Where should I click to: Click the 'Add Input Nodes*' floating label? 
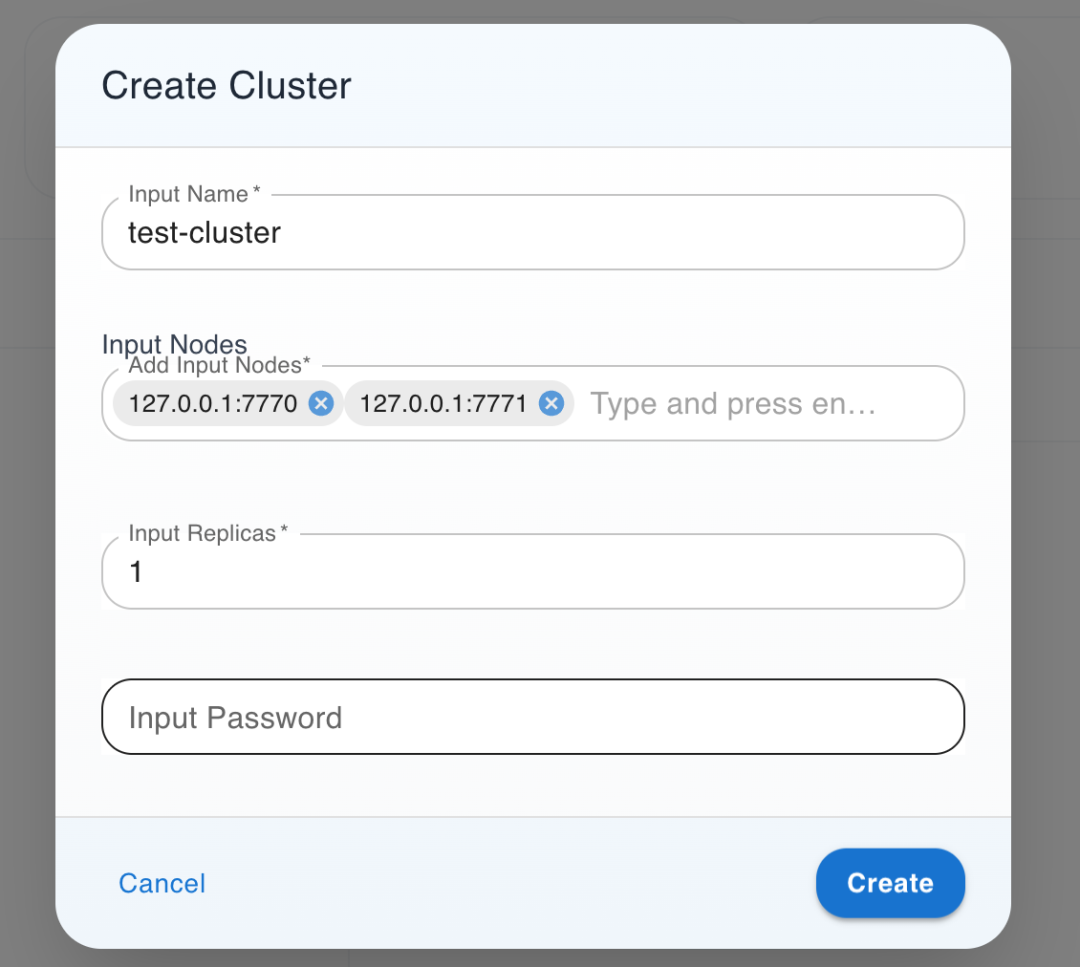220,365
